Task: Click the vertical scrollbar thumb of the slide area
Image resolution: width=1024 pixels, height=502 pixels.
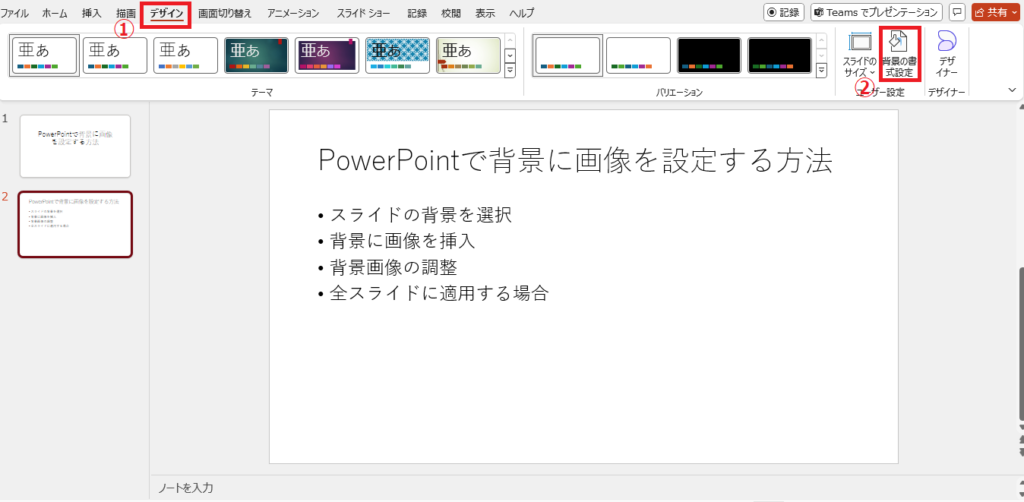Action: [1021, 343]
